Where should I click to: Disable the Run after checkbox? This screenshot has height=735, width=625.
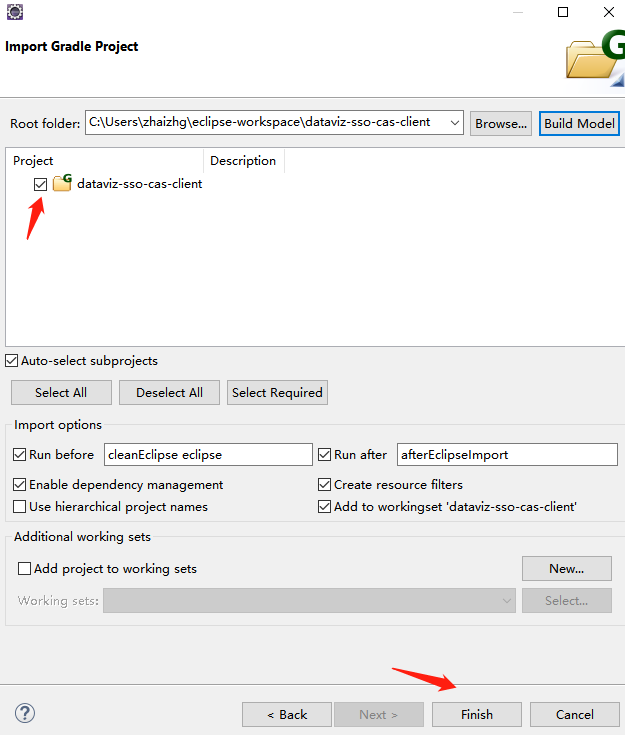tap(324, 454)
